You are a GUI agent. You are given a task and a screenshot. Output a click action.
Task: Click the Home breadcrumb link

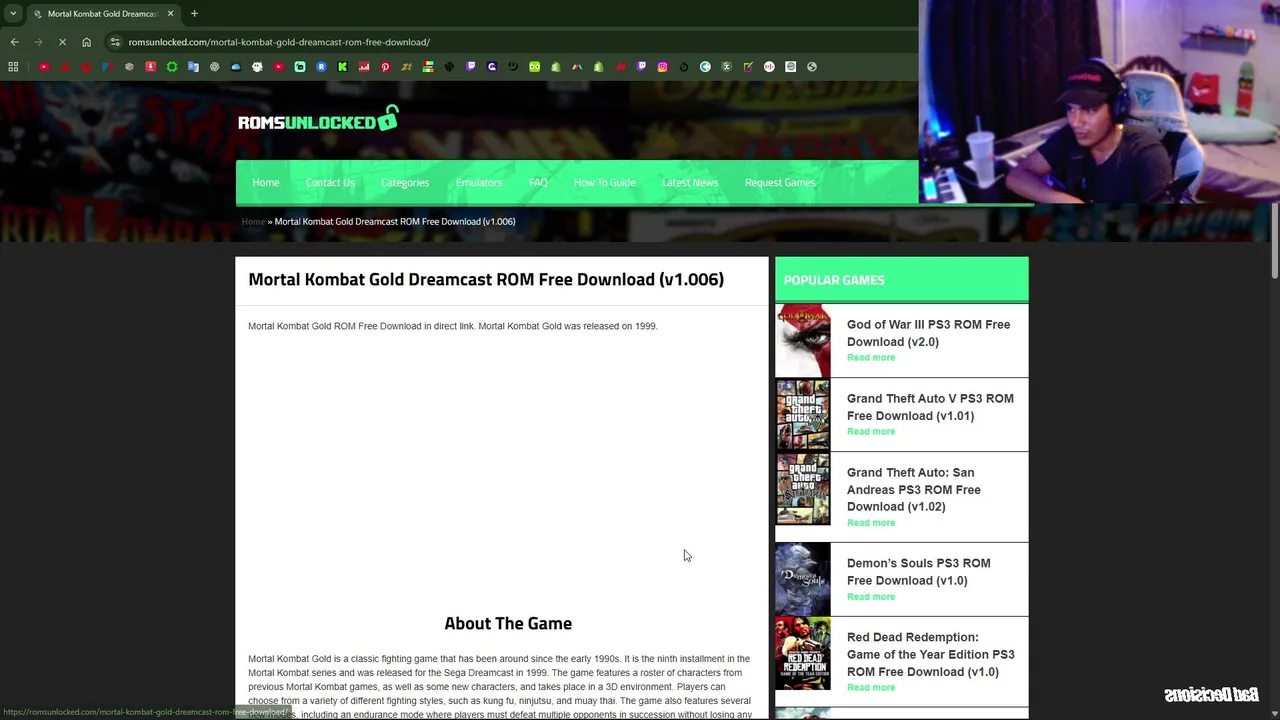click(253, 221)
